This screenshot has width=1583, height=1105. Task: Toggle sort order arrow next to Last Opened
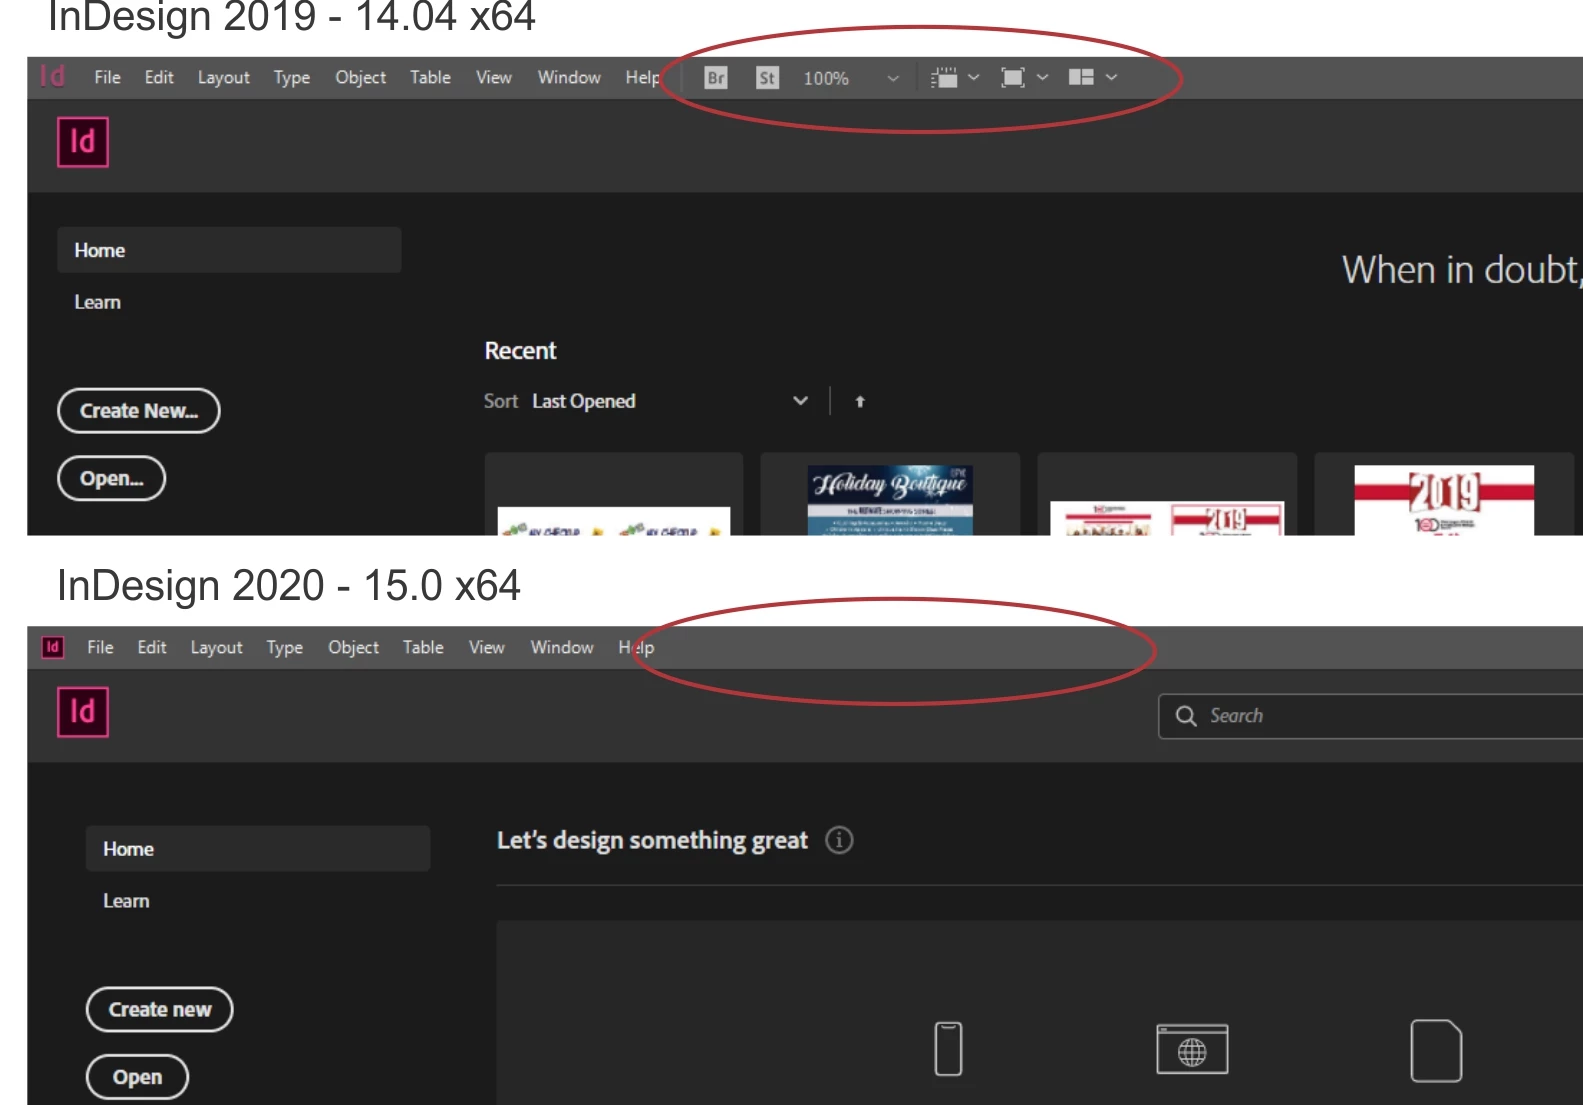point(860,401)
